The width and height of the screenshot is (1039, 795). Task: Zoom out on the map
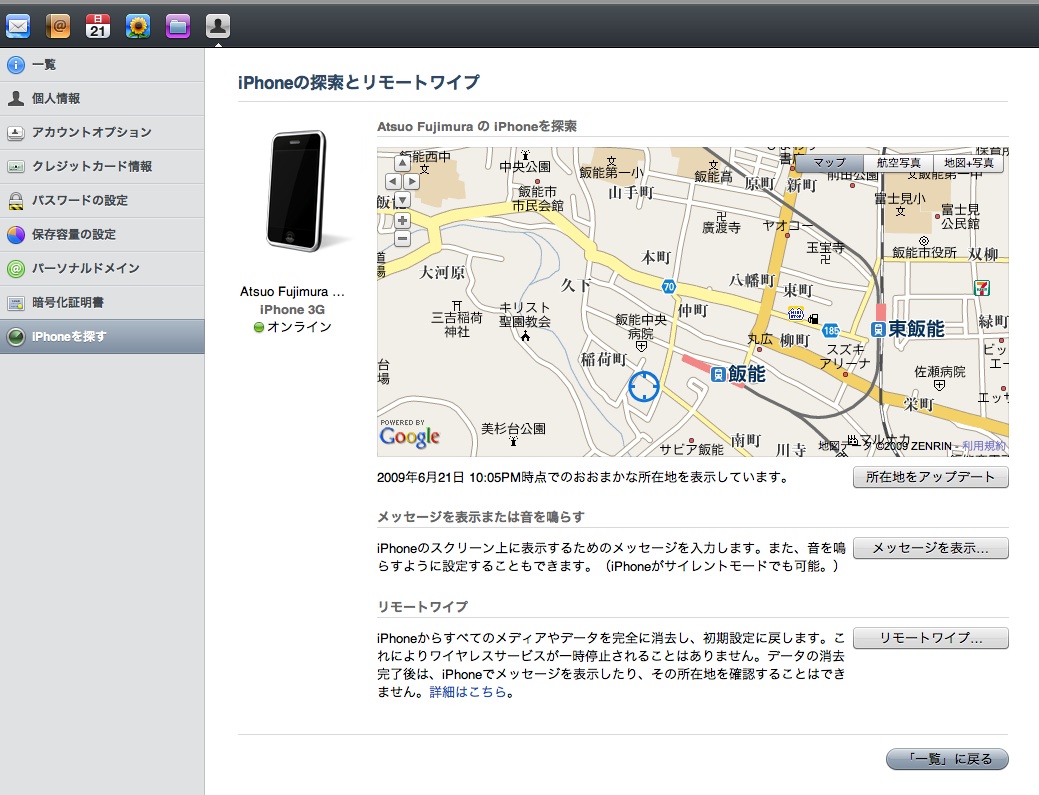pyautogui.click(x=402, y=238)
